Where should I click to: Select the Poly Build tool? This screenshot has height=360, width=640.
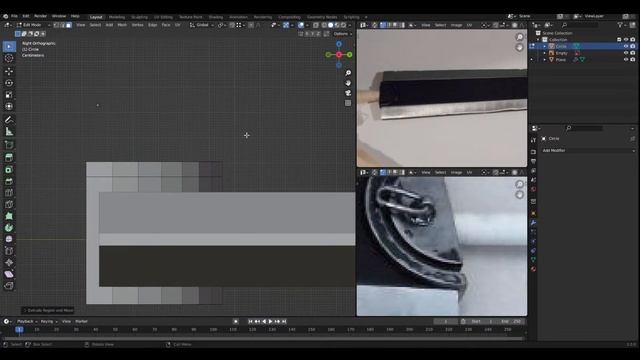9,216
